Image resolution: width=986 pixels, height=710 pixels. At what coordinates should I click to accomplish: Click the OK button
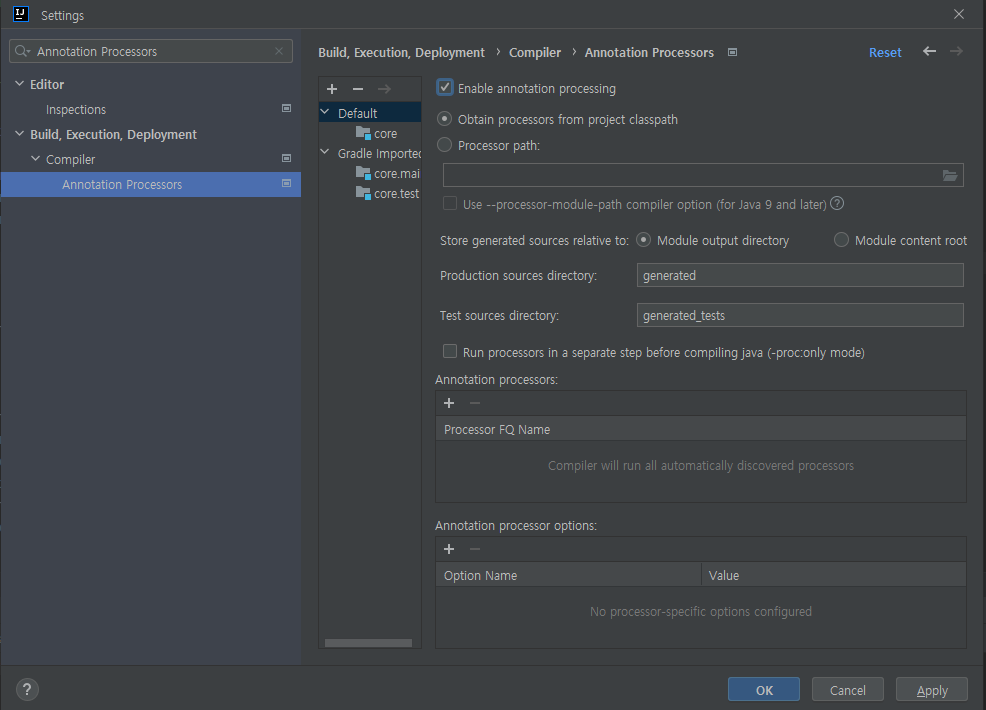tap(764, 689)
